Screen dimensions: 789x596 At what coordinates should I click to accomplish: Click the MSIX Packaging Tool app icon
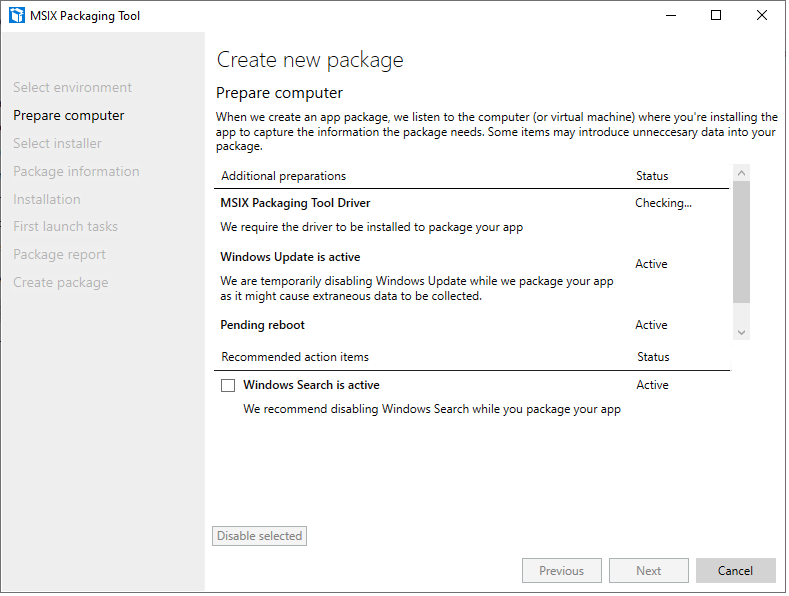tap(16, 16)
